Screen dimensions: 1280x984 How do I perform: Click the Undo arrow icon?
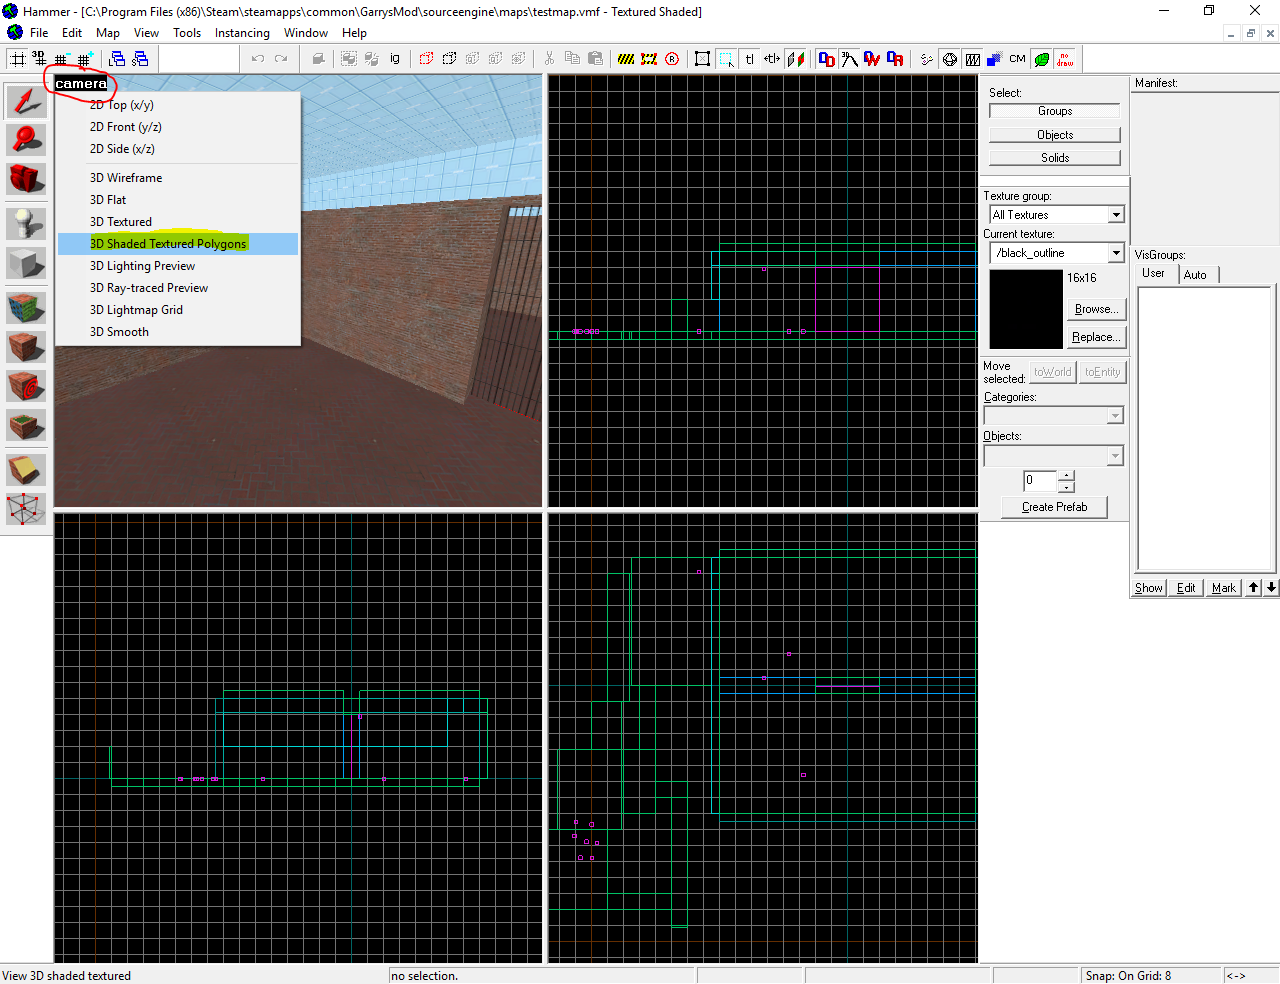tap(258, 59)
